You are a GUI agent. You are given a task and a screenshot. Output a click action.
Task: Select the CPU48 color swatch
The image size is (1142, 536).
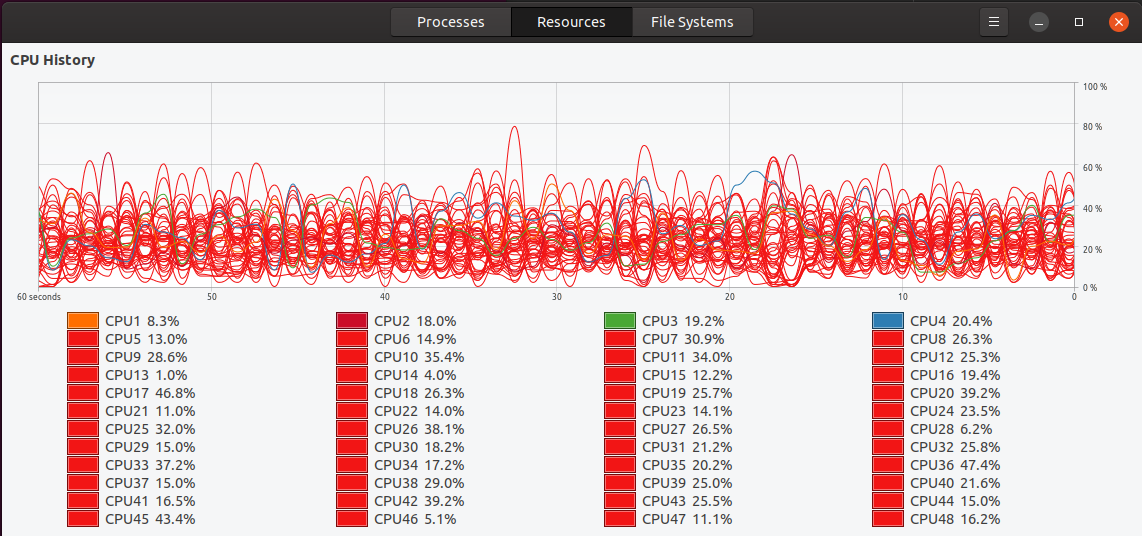click(x=888, y=519)
